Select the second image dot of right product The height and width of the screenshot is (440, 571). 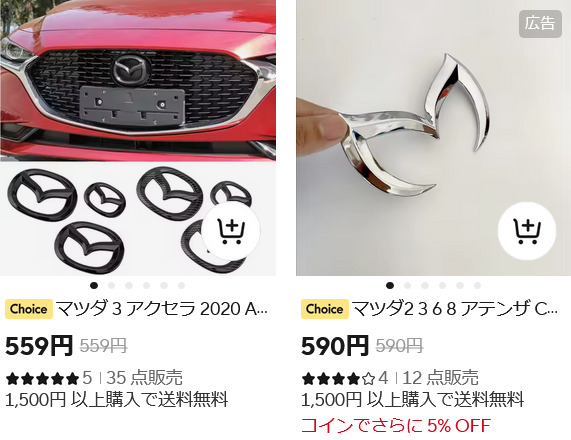[x=407, y=285]
